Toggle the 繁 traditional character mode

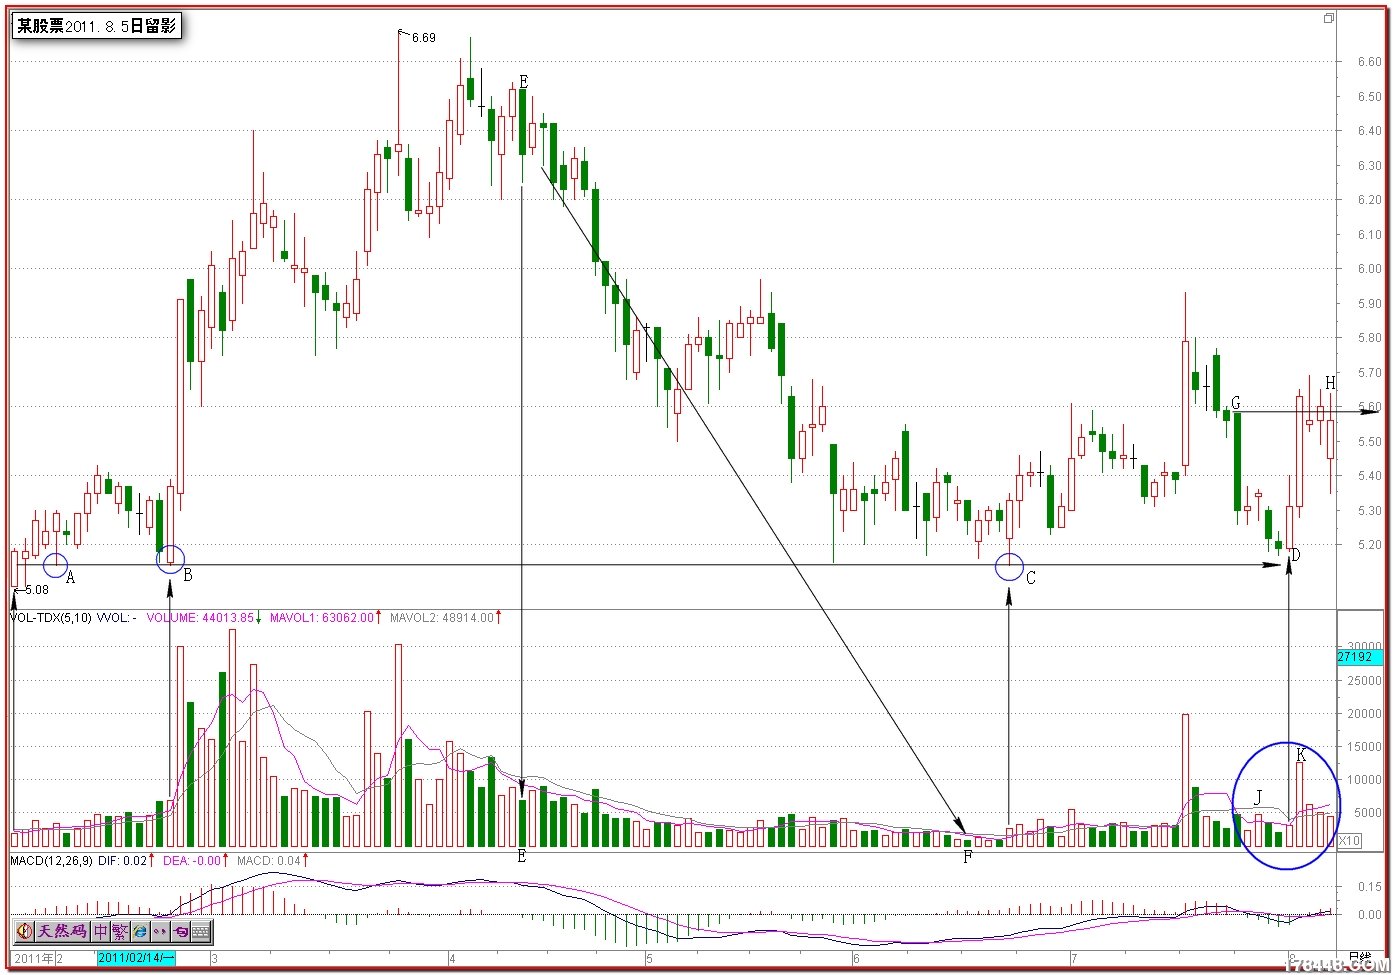(120, 932)
